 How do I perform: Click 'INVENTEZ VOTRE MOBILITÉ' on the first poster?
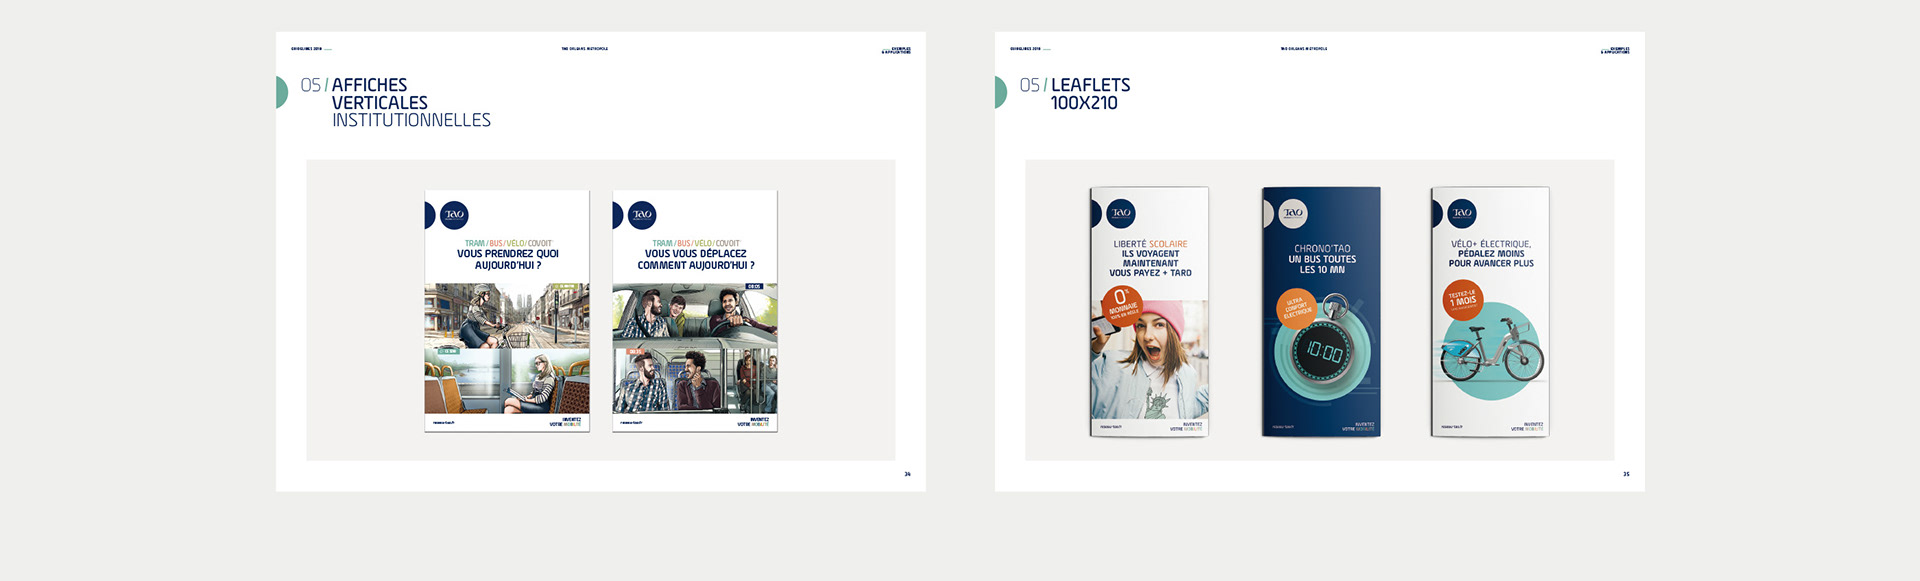565,422
